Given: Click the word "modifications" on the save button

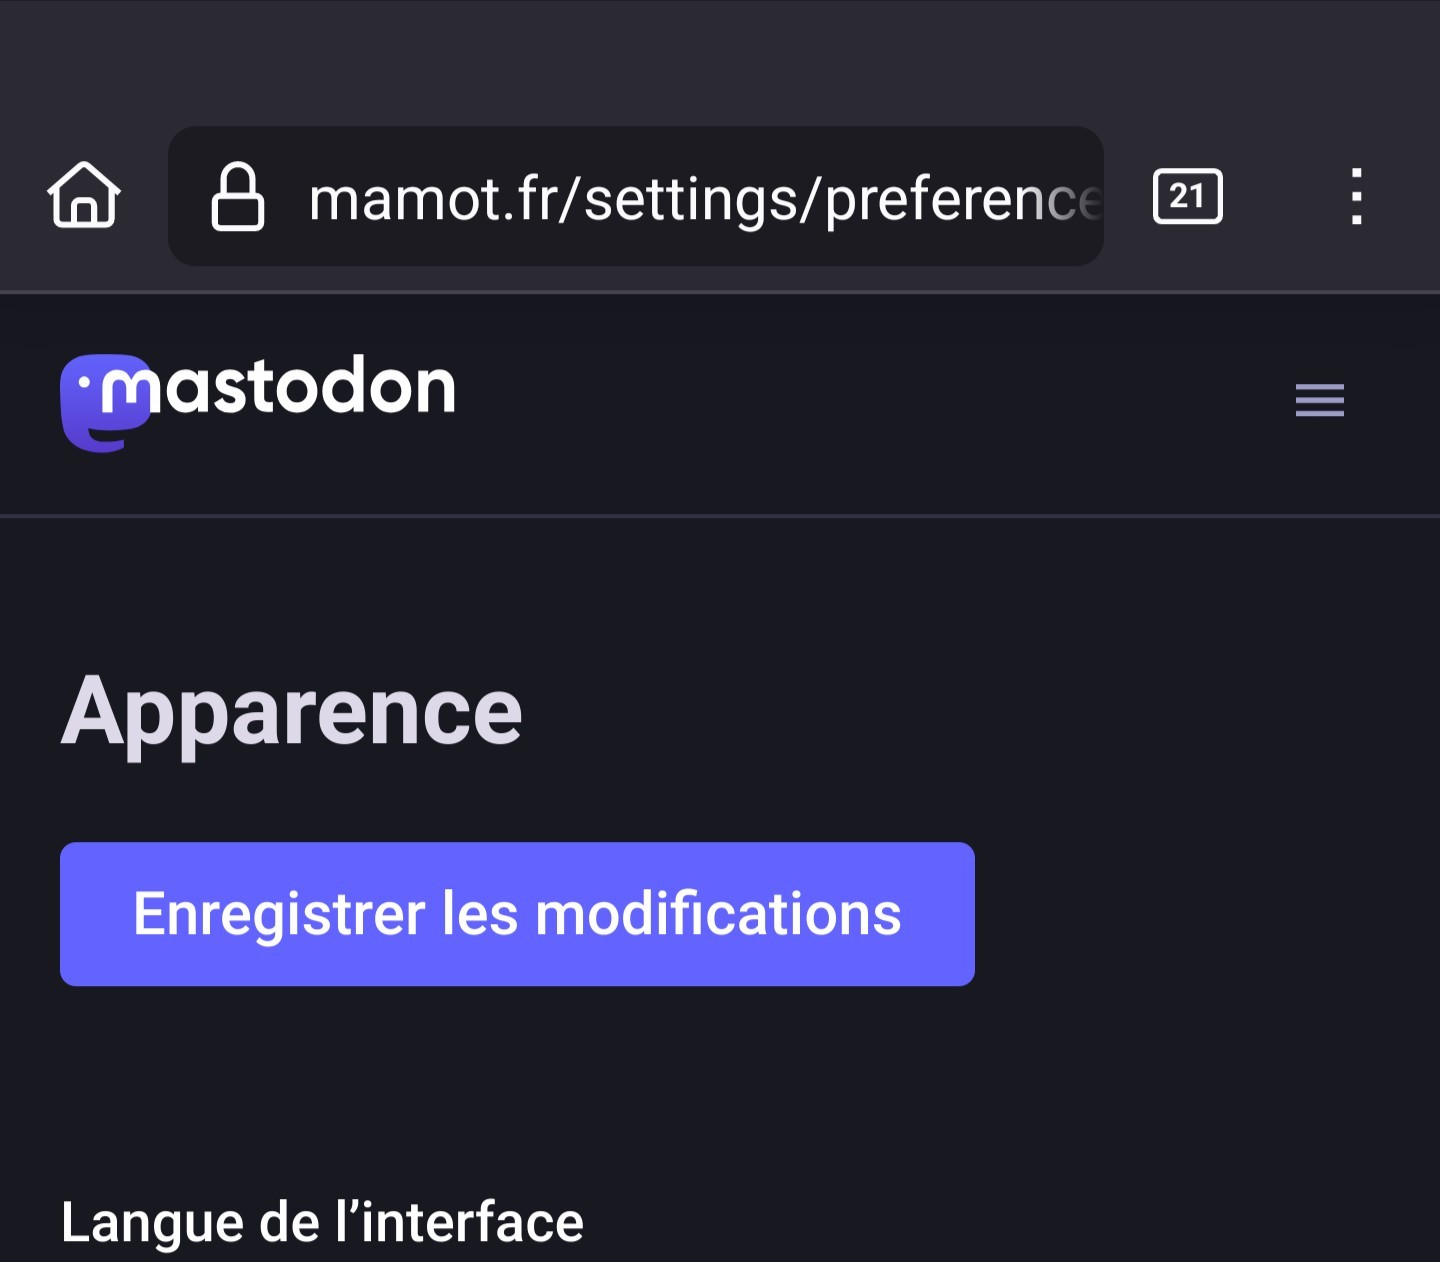Looking at the screenshot, I should coord(718,914).
